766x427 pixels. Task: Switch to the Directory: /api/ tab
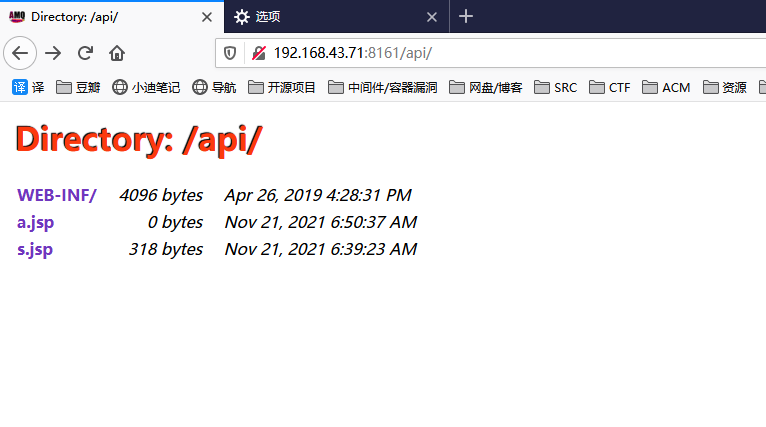[112, 17]
